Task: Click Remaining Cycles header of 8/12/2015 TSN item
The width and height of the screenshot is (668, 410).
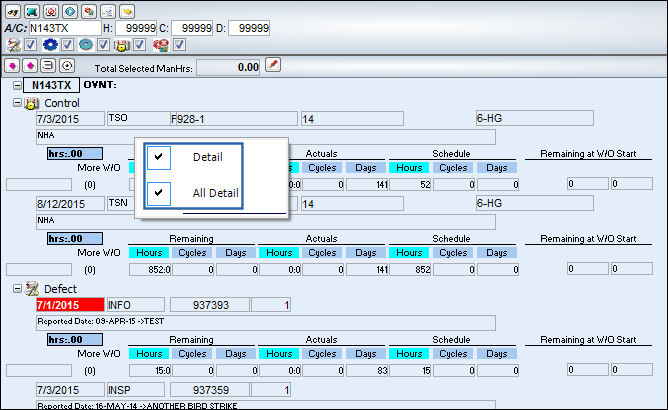Action: pos(192,253)
